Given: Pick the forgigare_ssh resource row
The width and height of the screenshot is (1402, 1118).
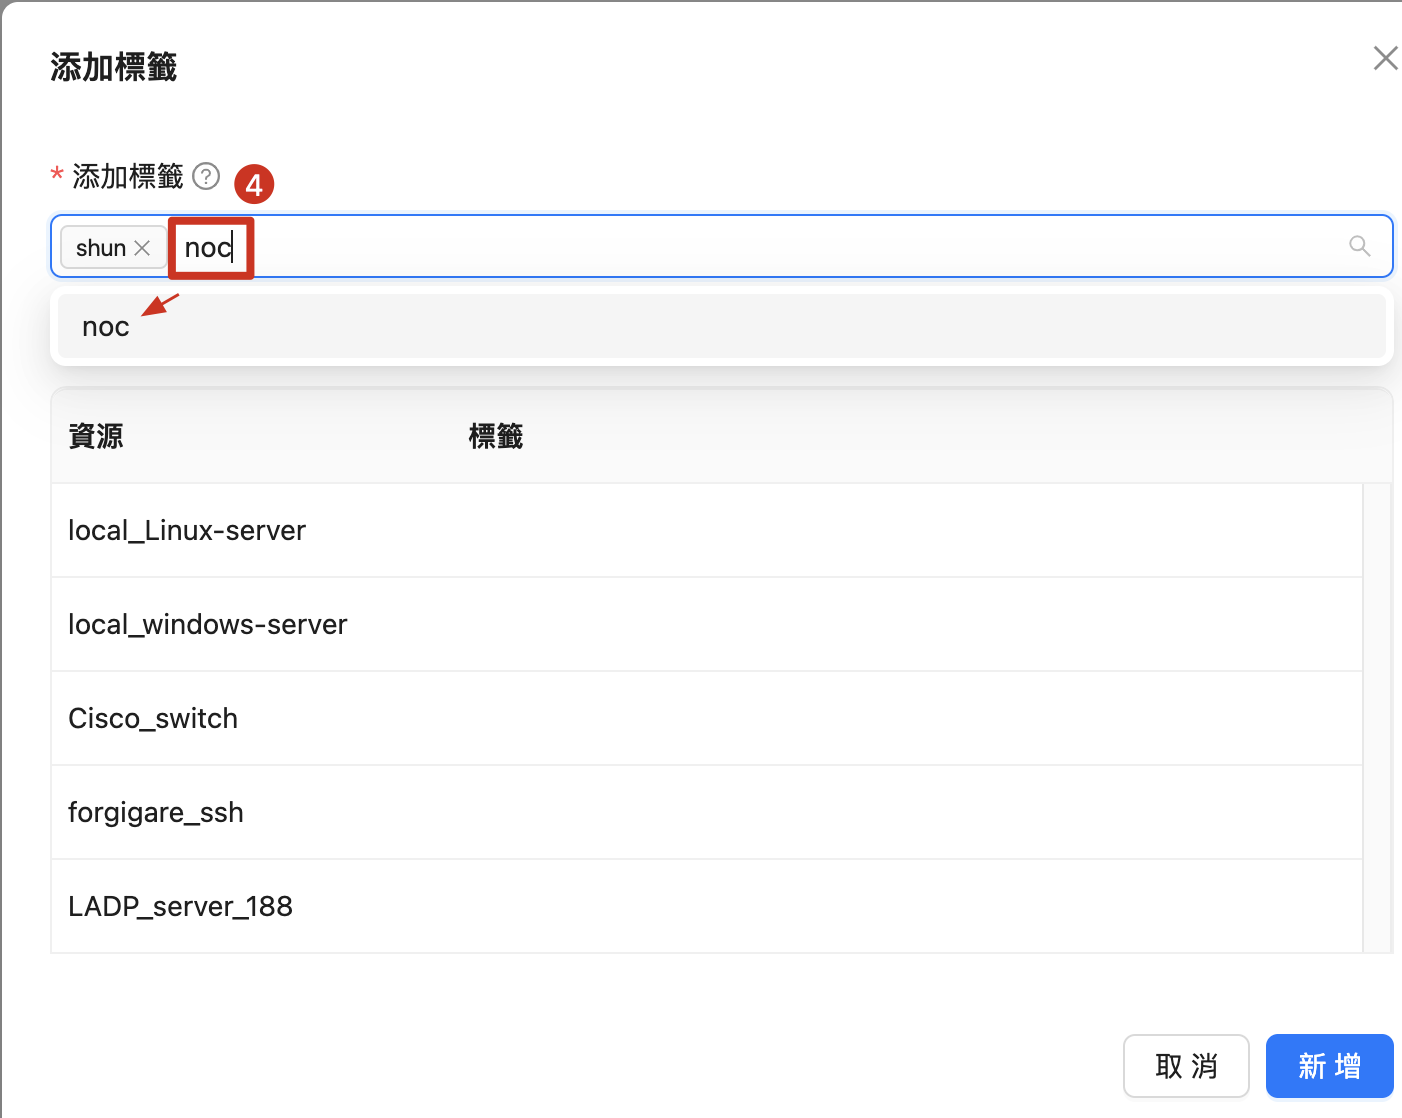Looking at the screenshot, I should (156, 812).
